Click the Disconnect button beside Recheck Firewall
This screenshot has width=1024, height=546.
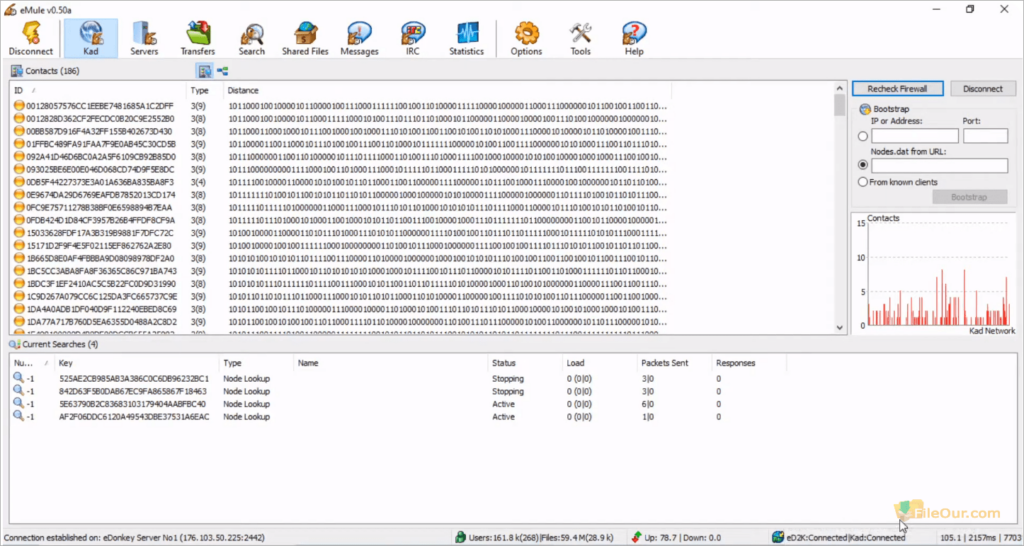coord(982,89)
